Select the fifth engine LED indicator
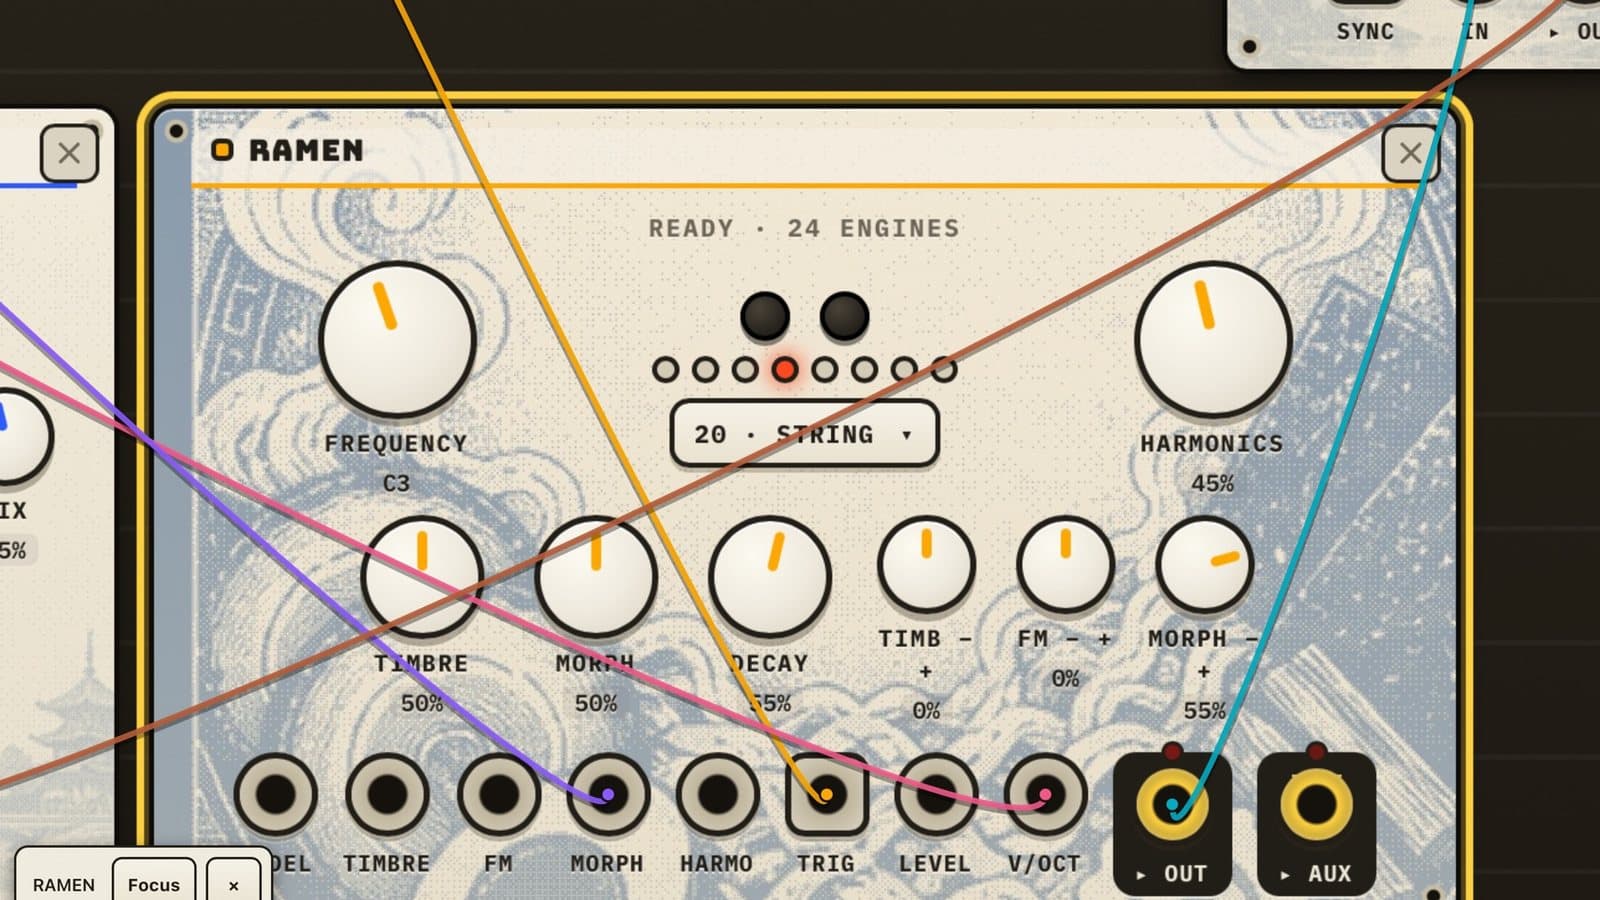 click(825, 370)
